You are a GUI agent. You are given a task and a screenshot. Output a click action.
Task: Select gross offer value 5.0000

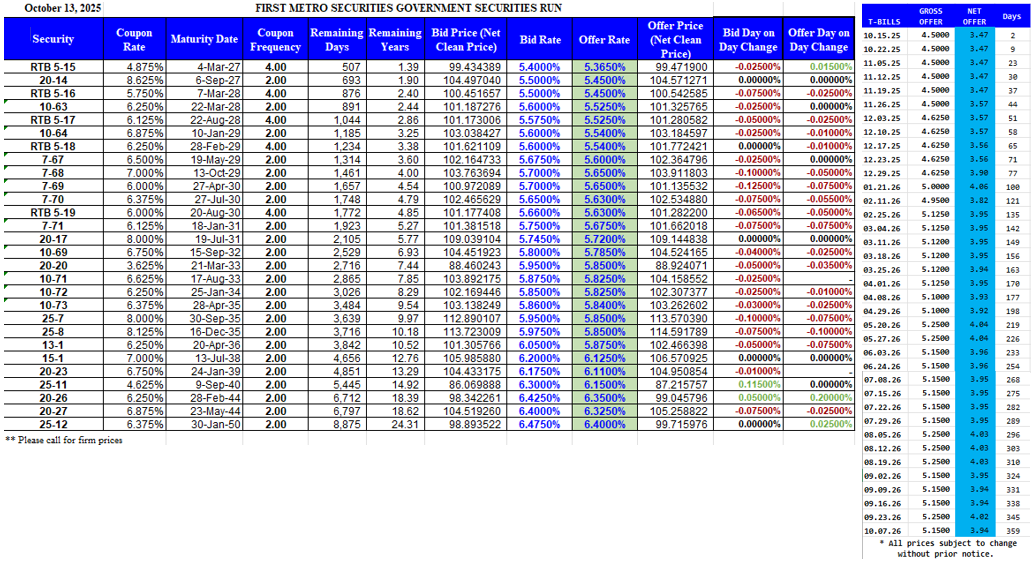click(935, 187)
